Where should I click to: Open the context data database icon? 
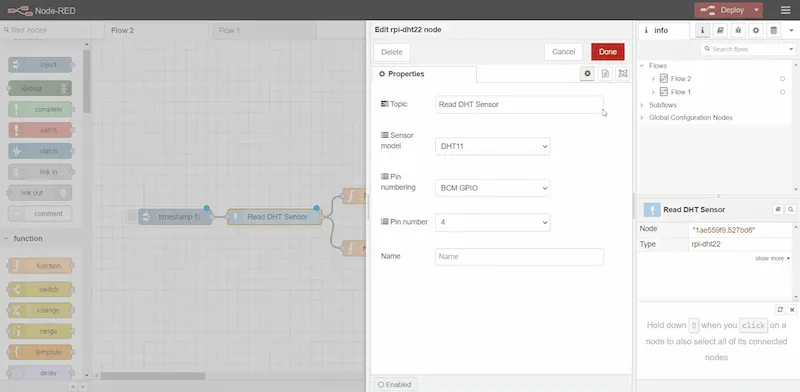click(773, 31)
